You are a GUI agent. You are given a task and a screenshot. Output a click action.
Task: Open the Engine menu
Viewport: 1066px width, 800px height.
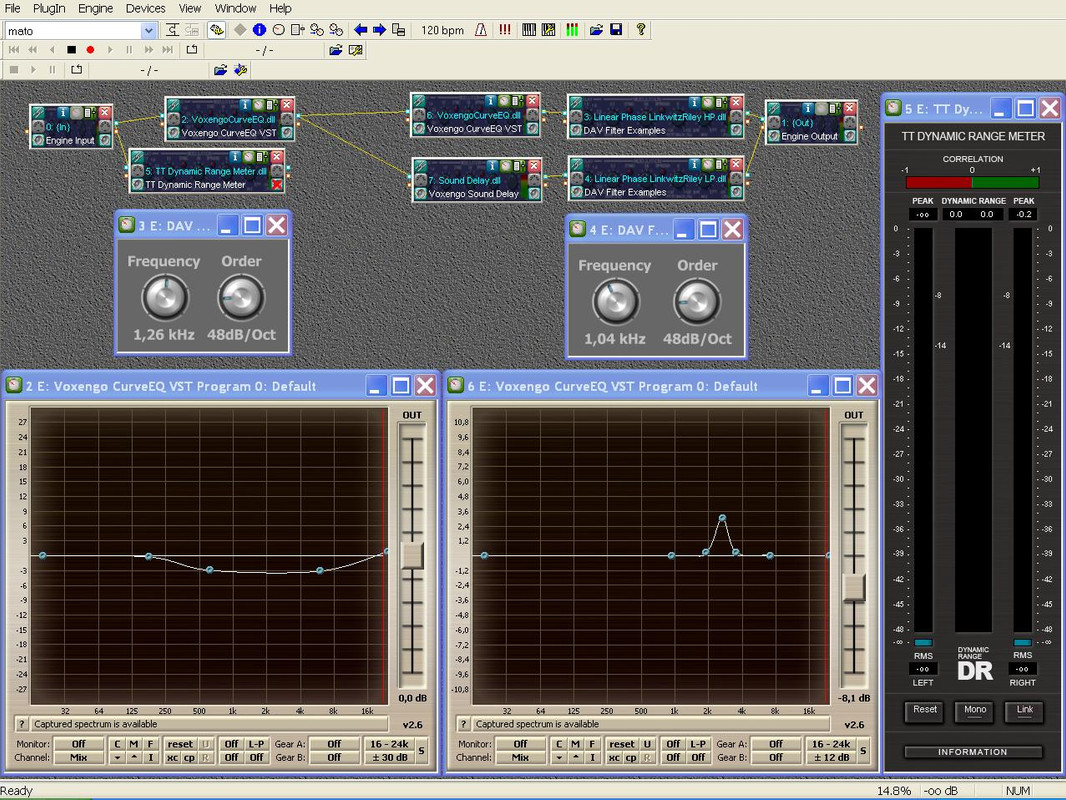95,8
